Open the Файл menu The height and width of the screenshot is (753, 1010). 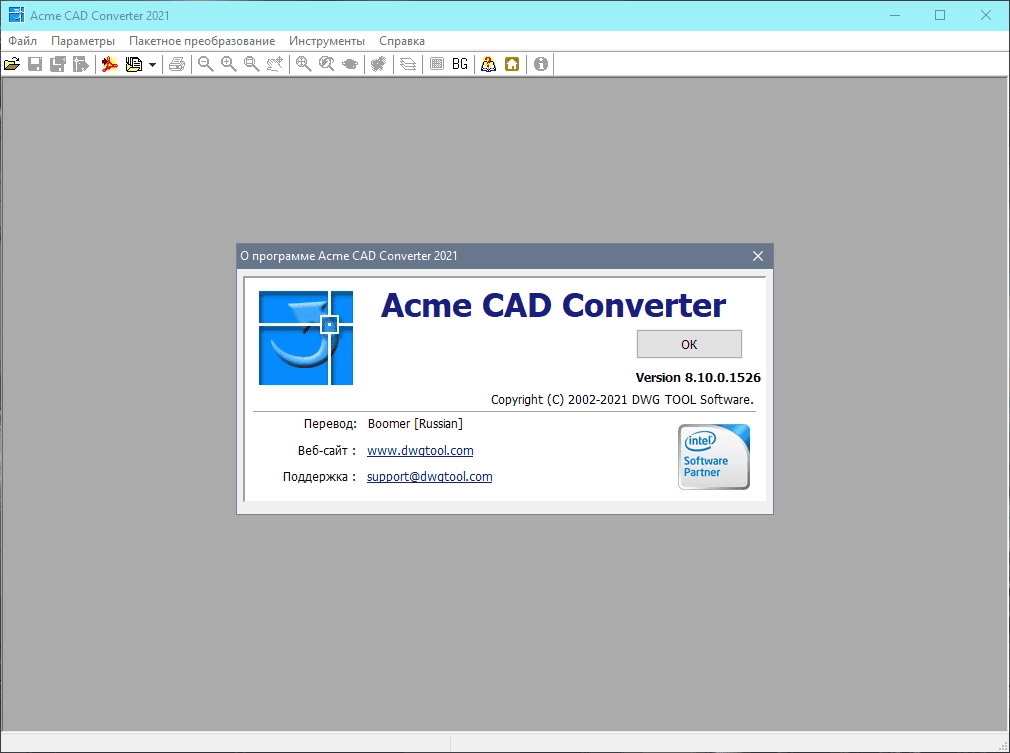pyautogui.click(x=23, y=41)
